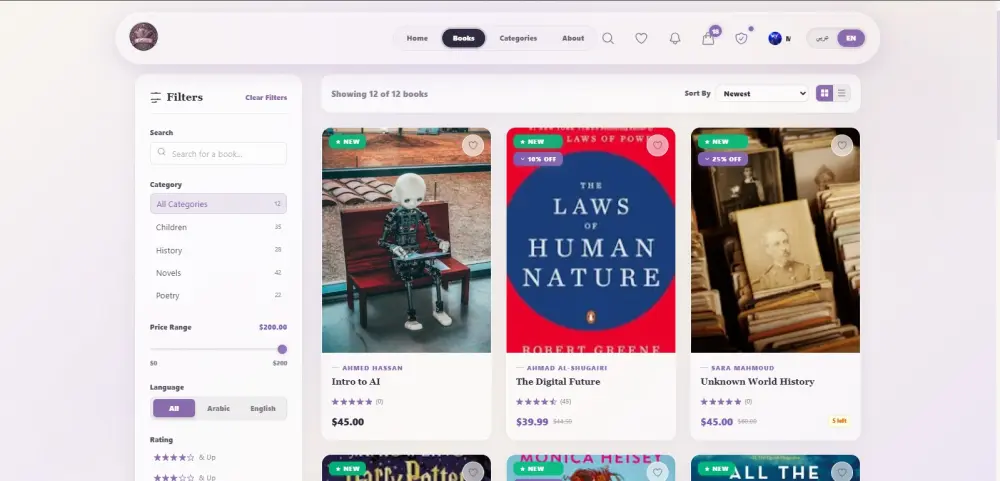Filter books by Arabic language
This screenshot has width=1000, height=481.
point(218,408)
